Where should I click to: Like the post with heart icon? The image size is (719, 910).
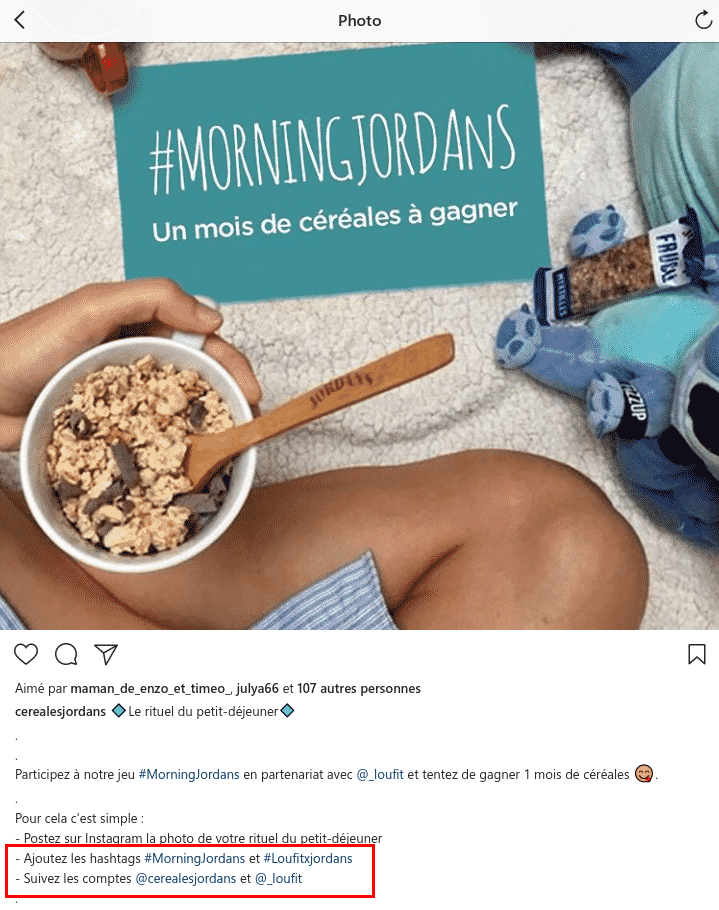click(26, 654)
